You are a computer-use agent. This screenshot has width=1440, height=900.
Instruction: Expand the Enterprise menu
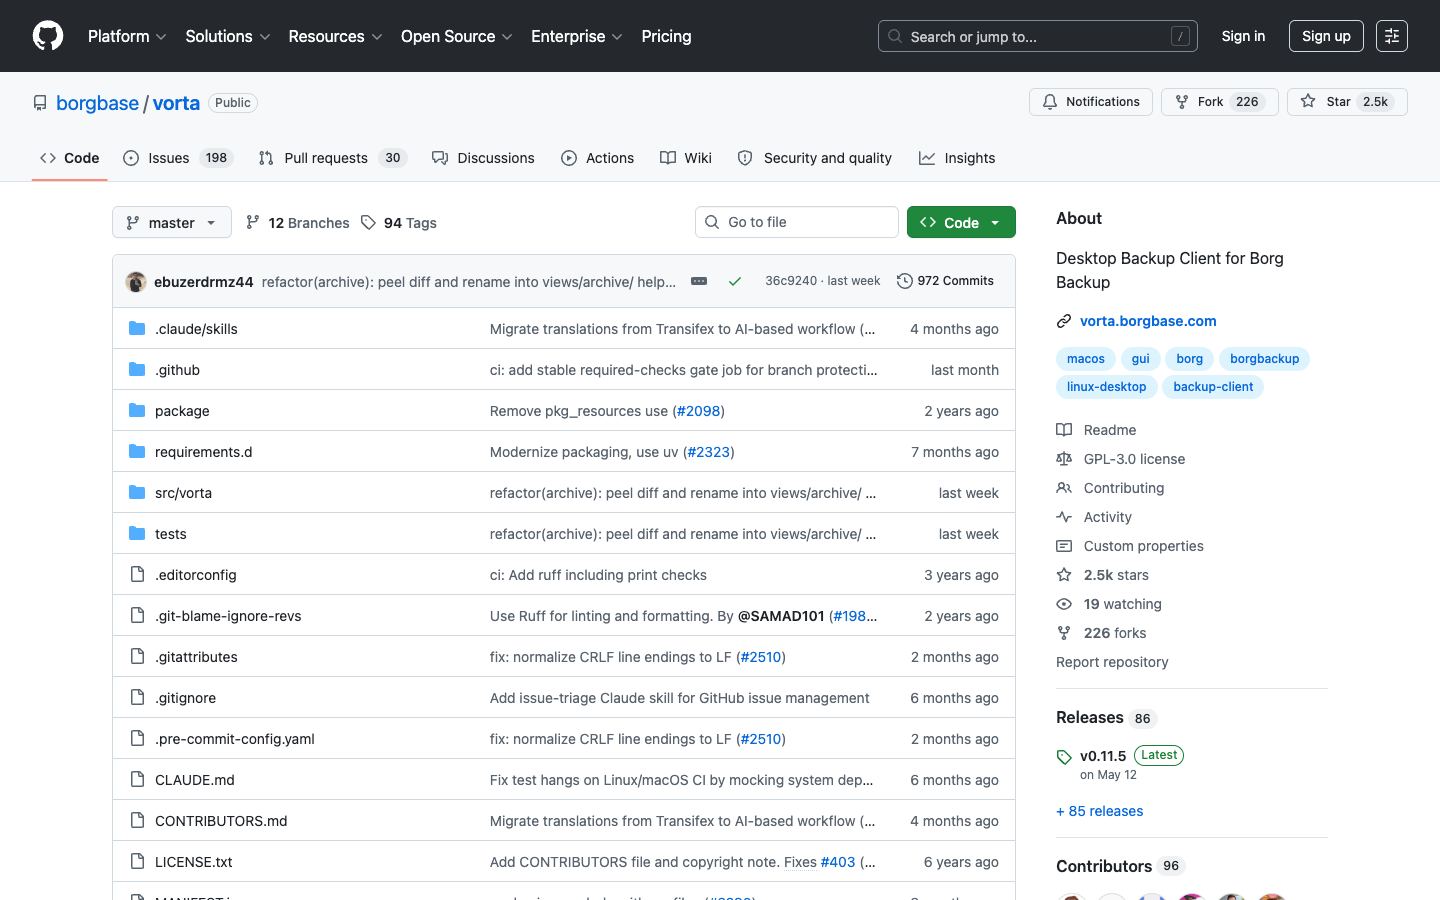(x=577, y=36)
